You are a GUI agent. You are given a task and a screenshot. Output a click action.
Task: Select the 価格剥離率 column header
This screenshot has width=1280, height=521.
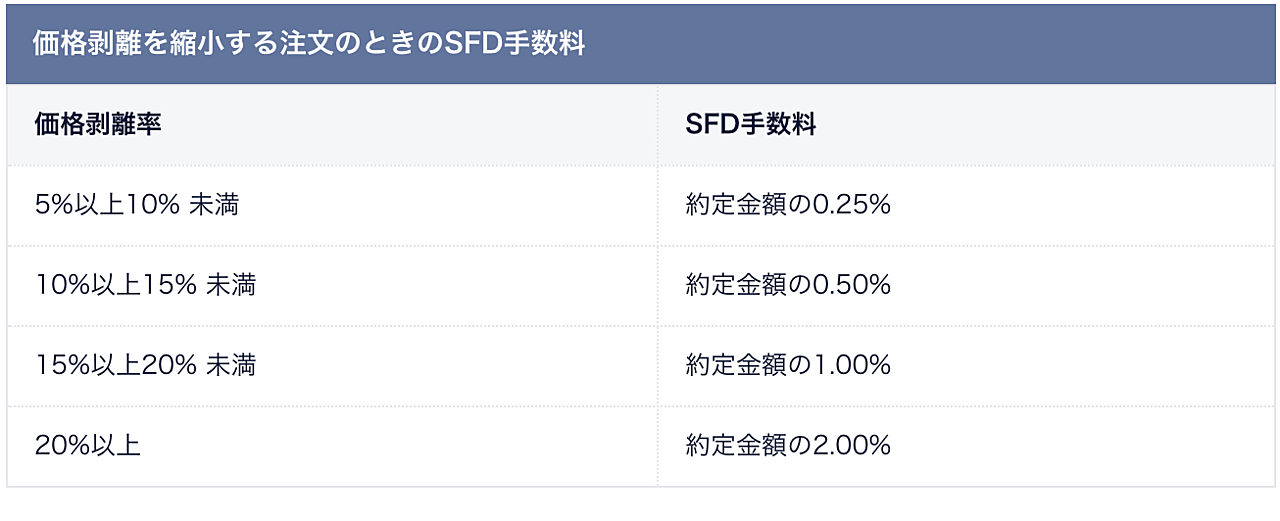click(332, 125)
